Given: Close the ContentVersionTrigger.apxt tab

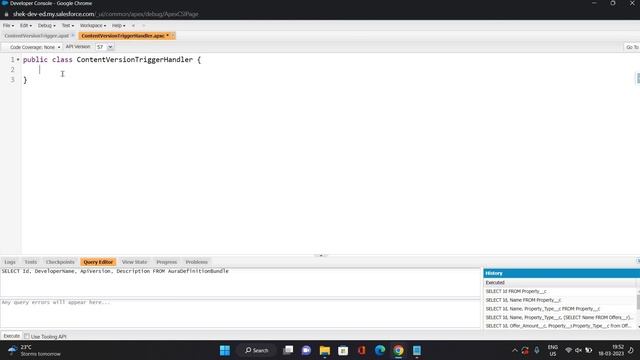Looking at the screenshot, I should point(73,36).
